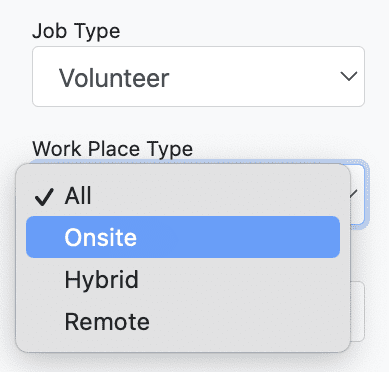Click the highlighted blue Onsite row
Image resolution: width=390 pixels, height=372 pixels.
(183, 237)
